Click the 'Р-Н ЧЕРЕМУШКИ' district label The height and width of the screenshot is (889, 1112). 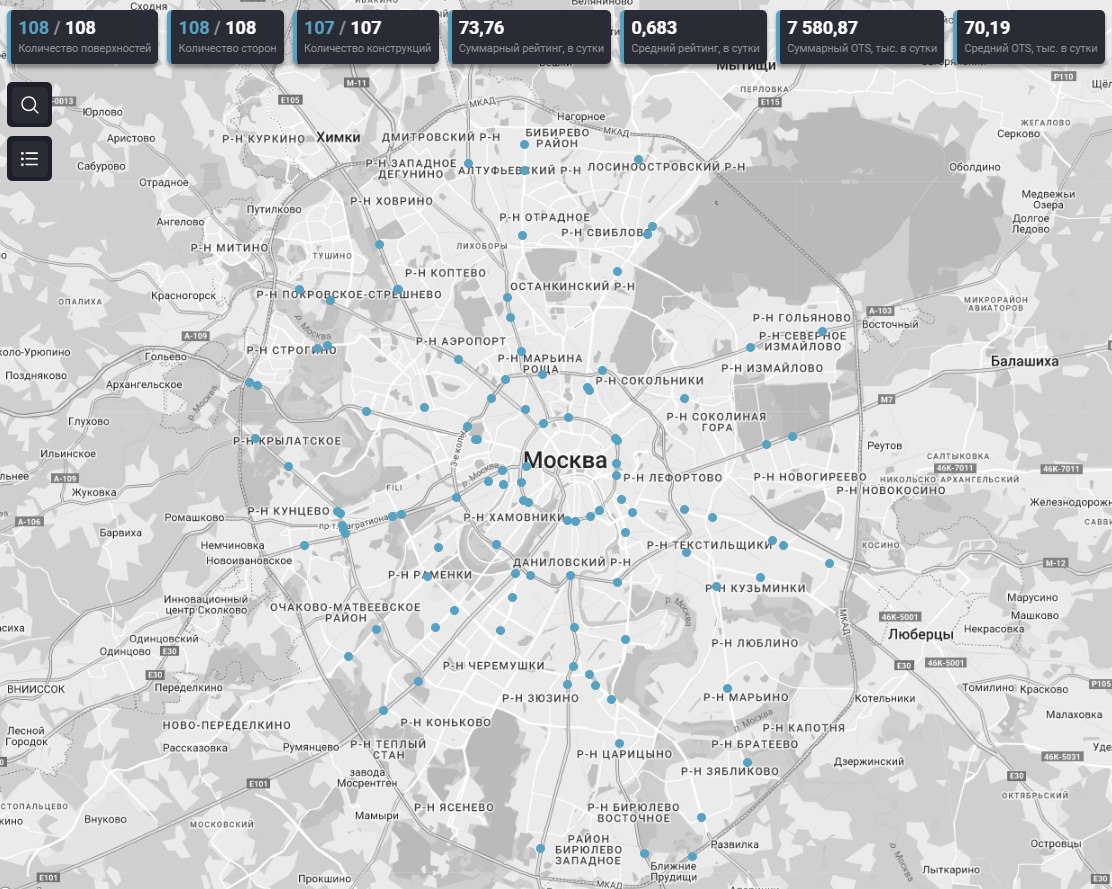494,666
